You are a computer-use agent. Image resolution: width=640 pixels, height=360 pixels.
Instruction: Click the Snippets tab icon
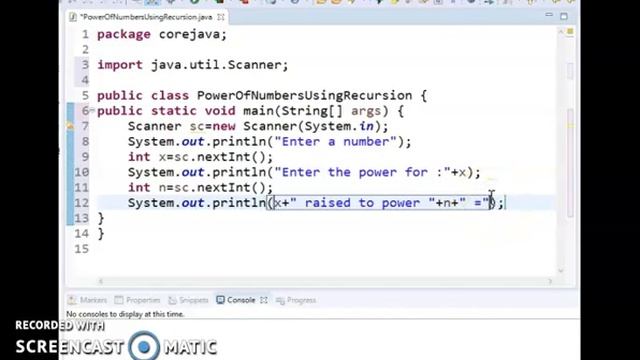coord(172,300)
